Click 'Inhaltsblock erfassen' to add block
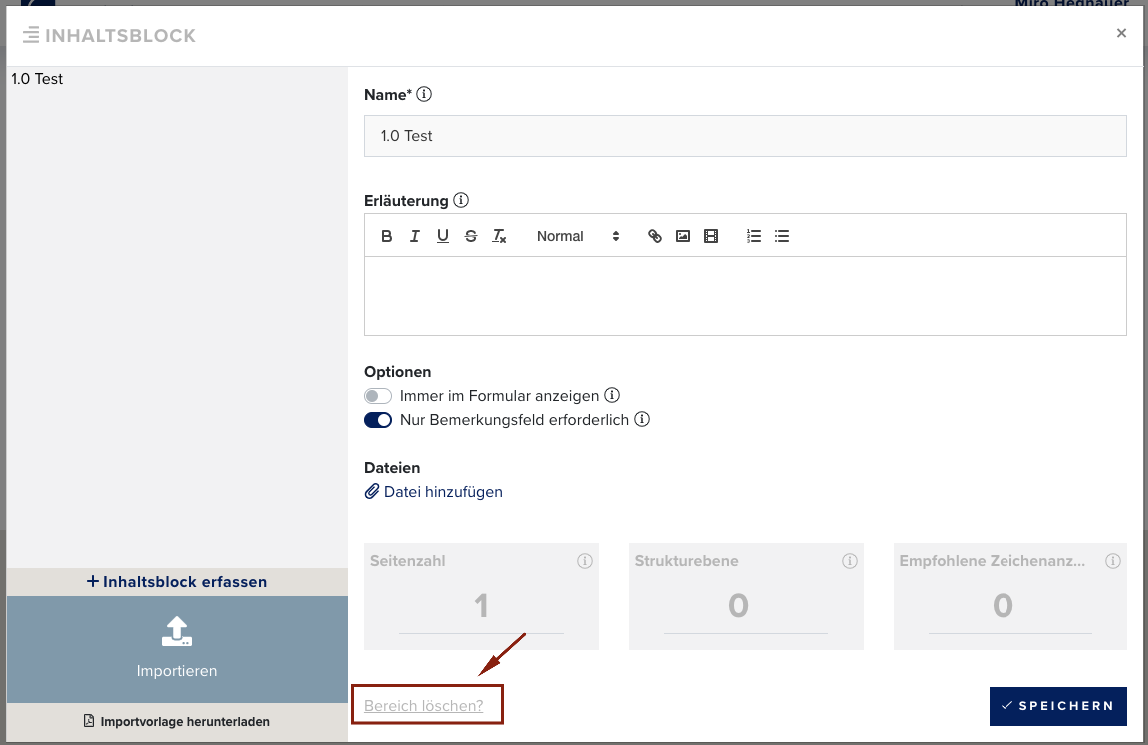This screenshot has width=1148, height=745. [177, 581]
